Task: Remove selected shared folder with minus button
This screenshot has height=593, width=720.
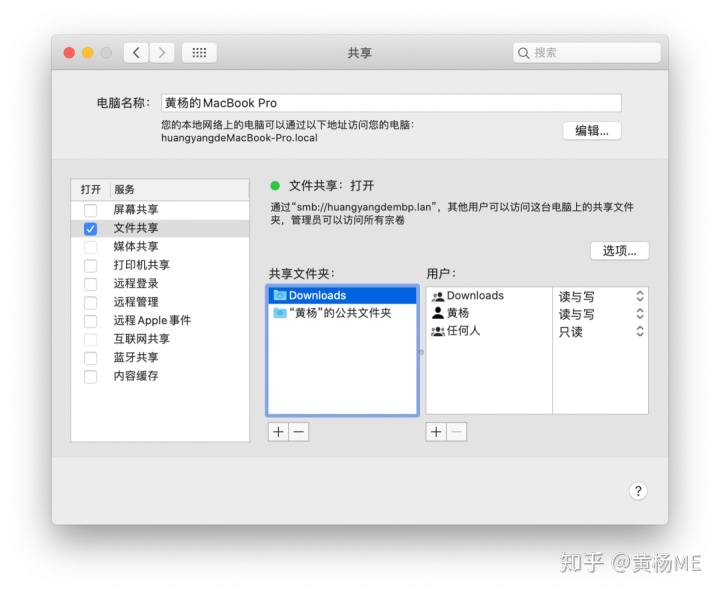Action: pos(298,432)
